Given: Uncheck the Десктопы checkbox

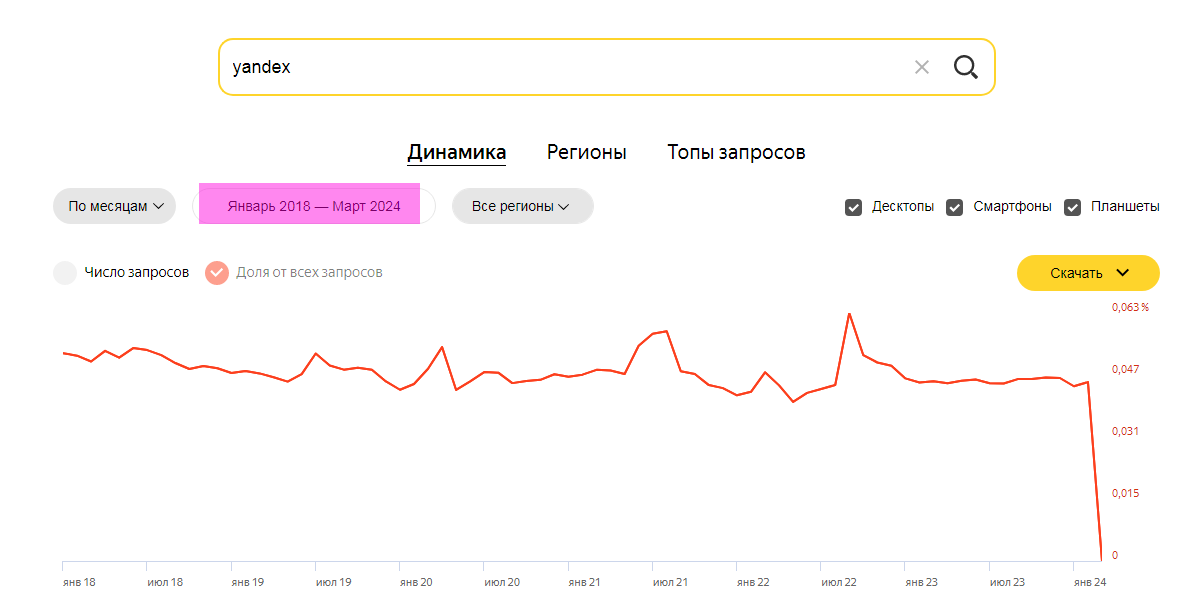Looking at the screenshot, I should pyautogui.click(x=853, y=208).
